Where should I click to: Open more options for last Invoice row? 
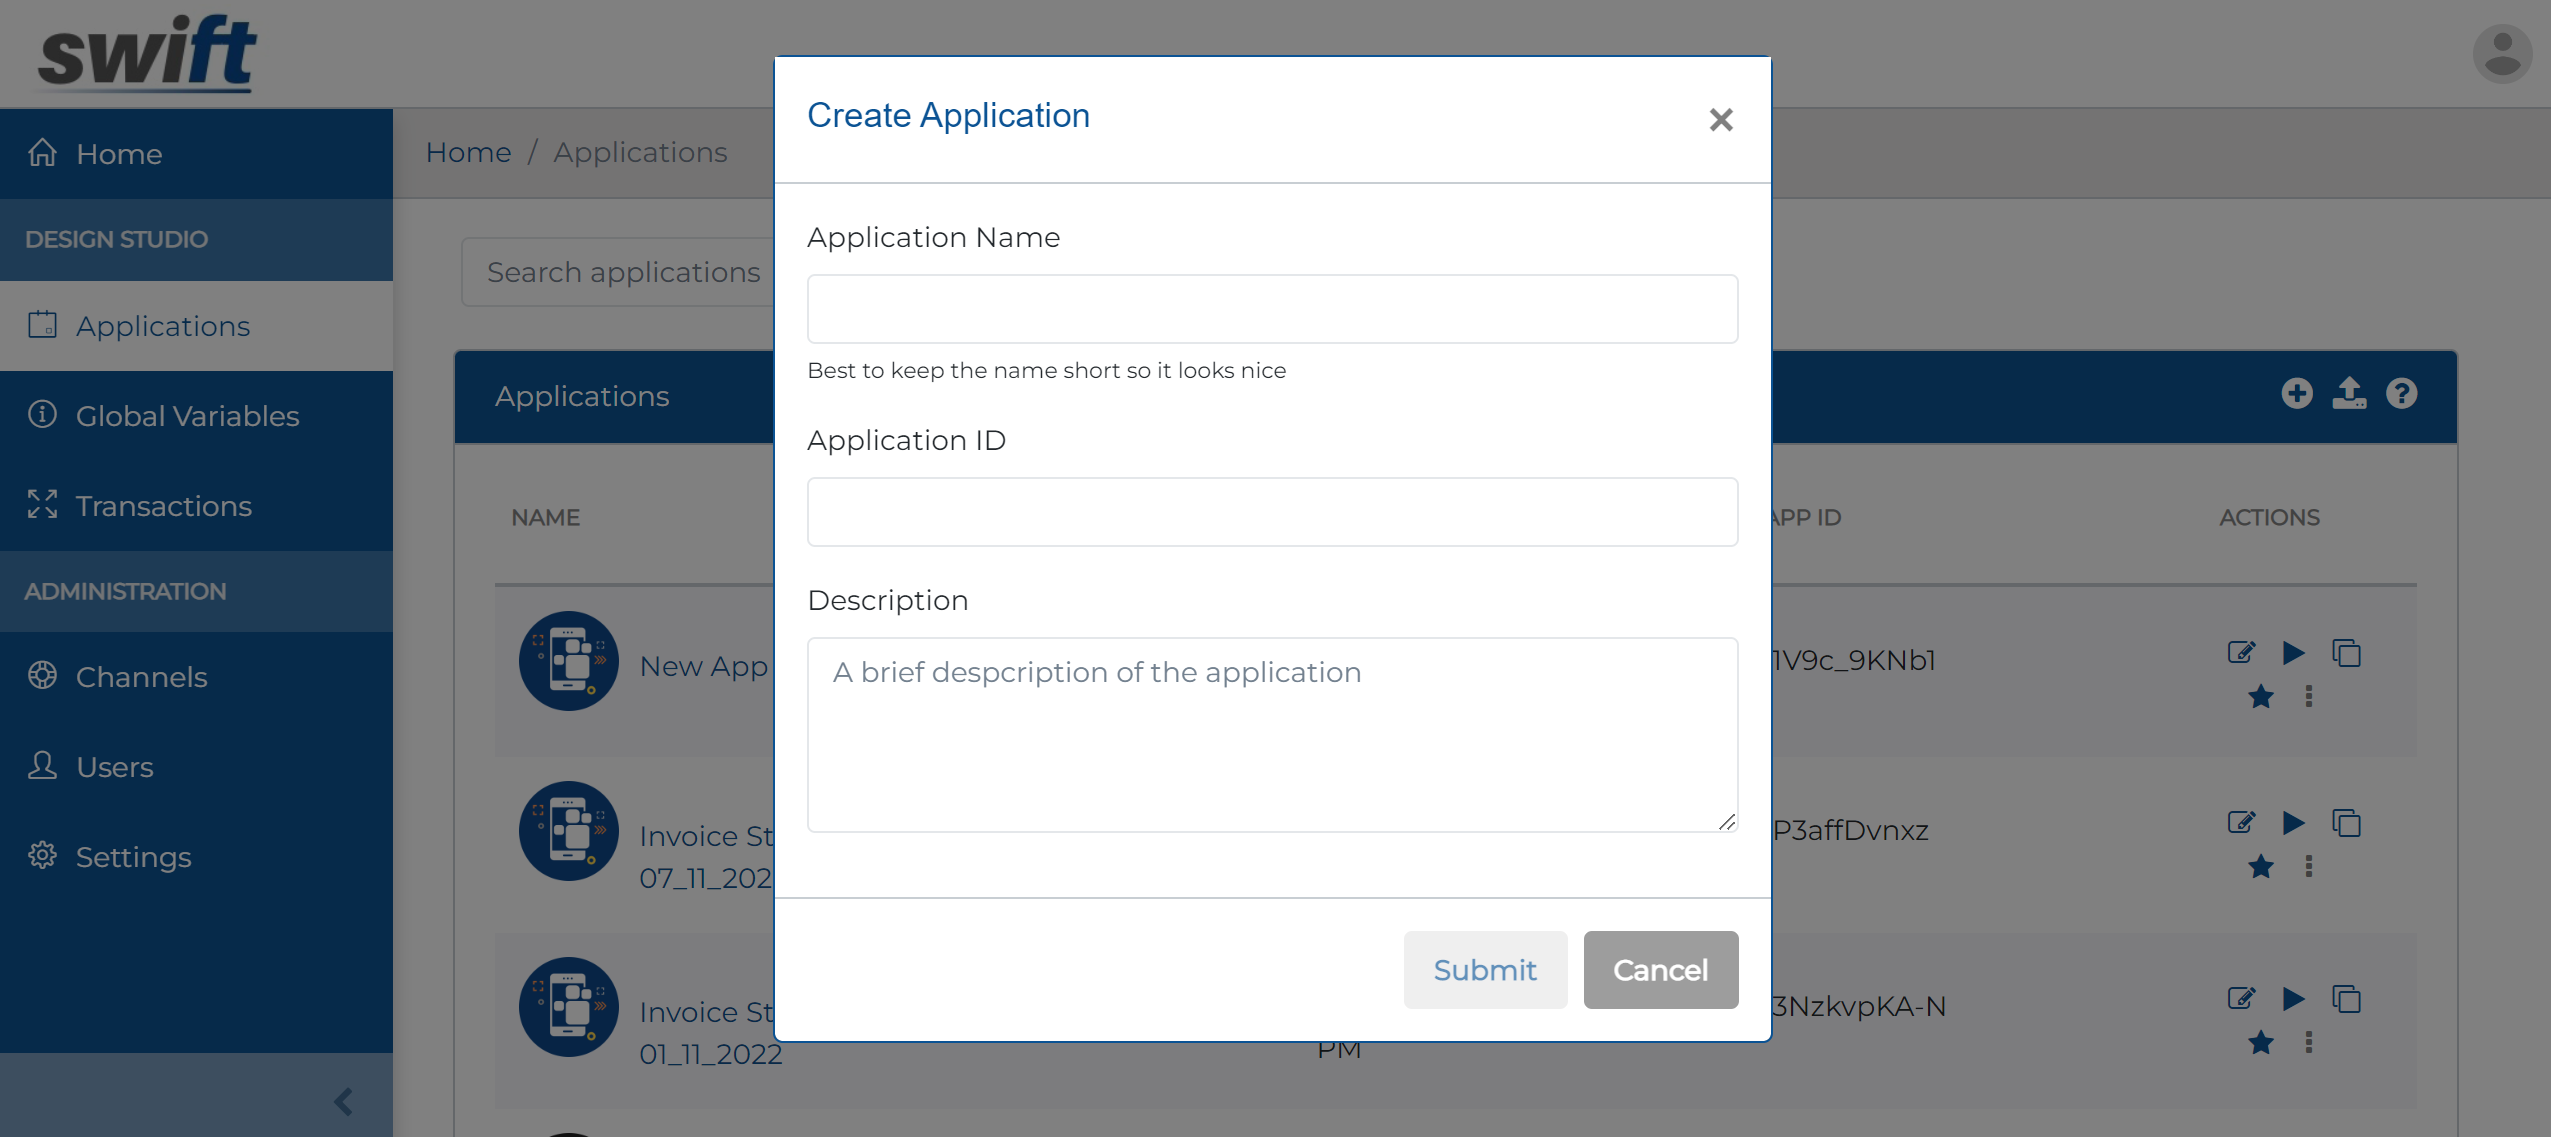2309,1043
